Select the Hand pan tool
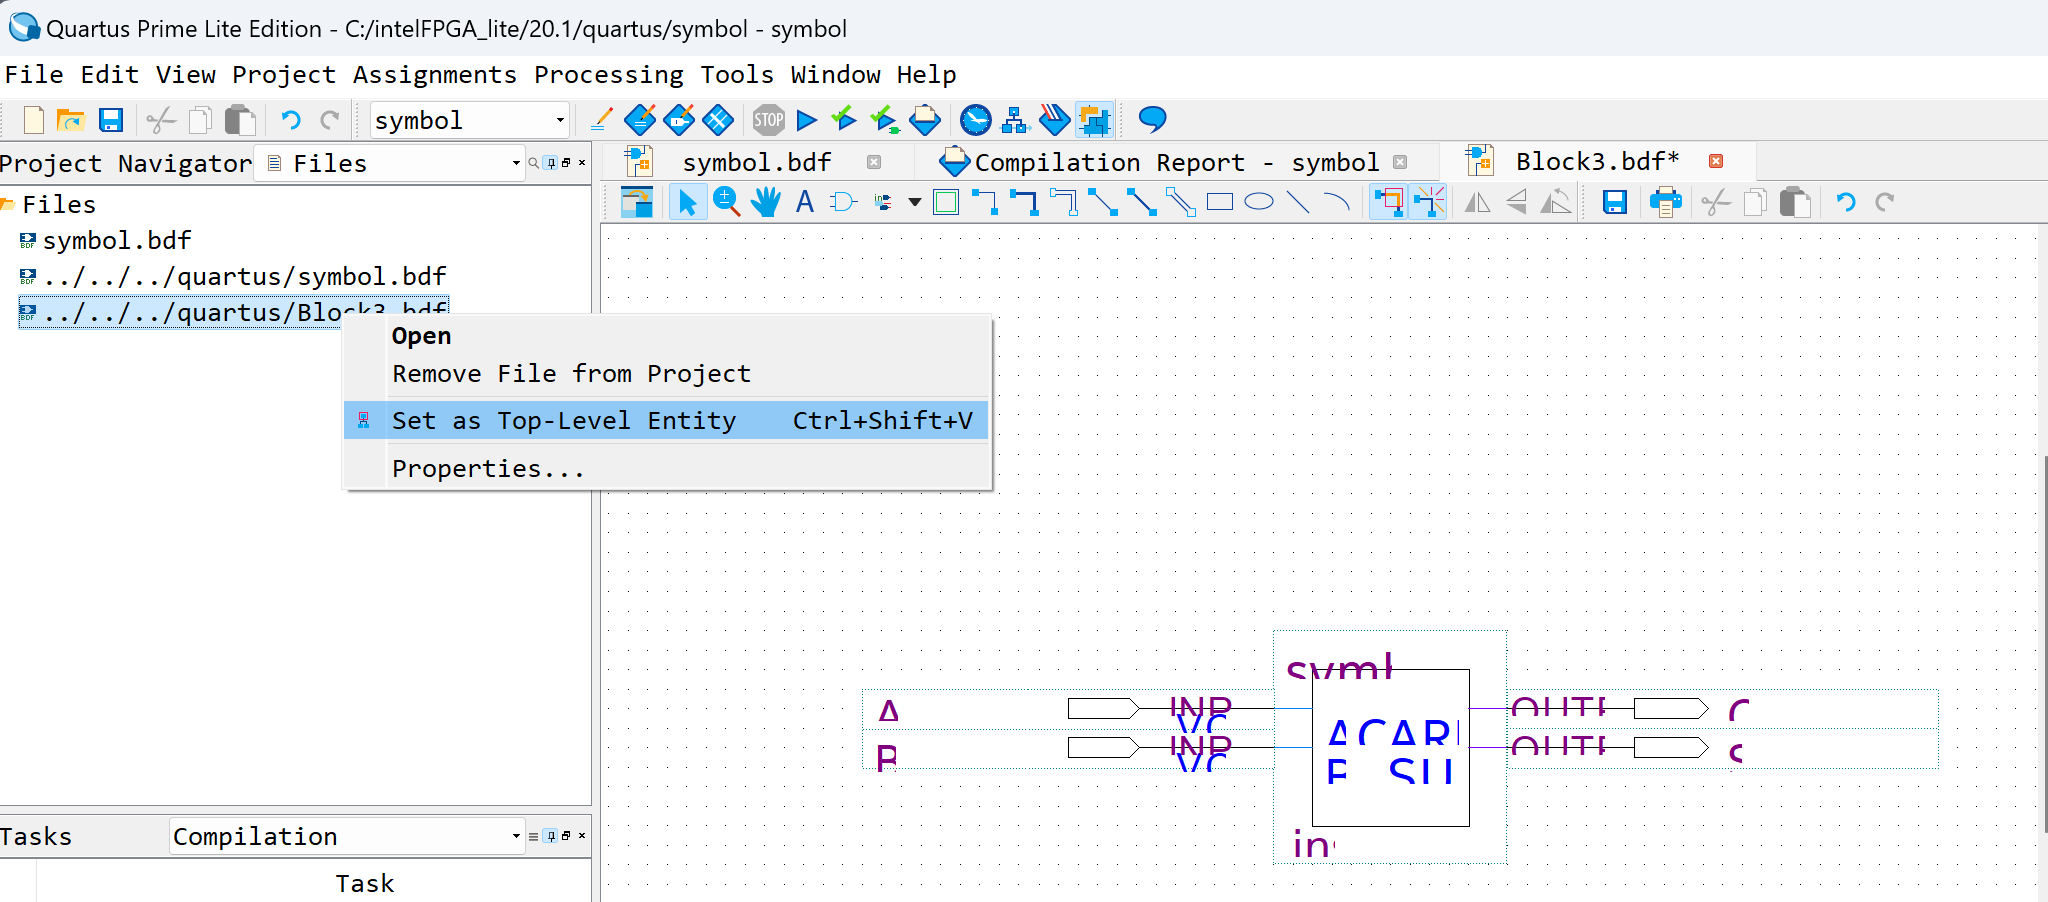2048x902 pixels. coord(766,202)
